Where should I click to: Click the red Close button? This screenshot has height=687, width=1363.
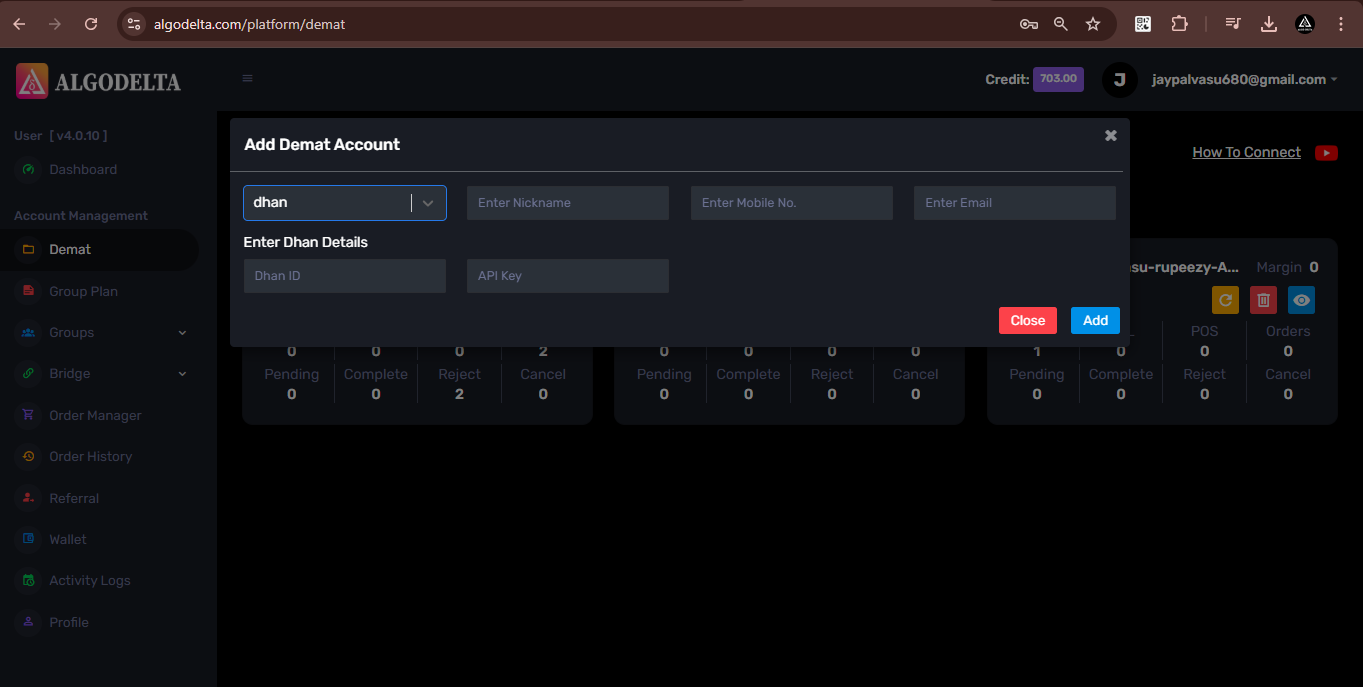pyautogui.click(x=1027, y=320)
